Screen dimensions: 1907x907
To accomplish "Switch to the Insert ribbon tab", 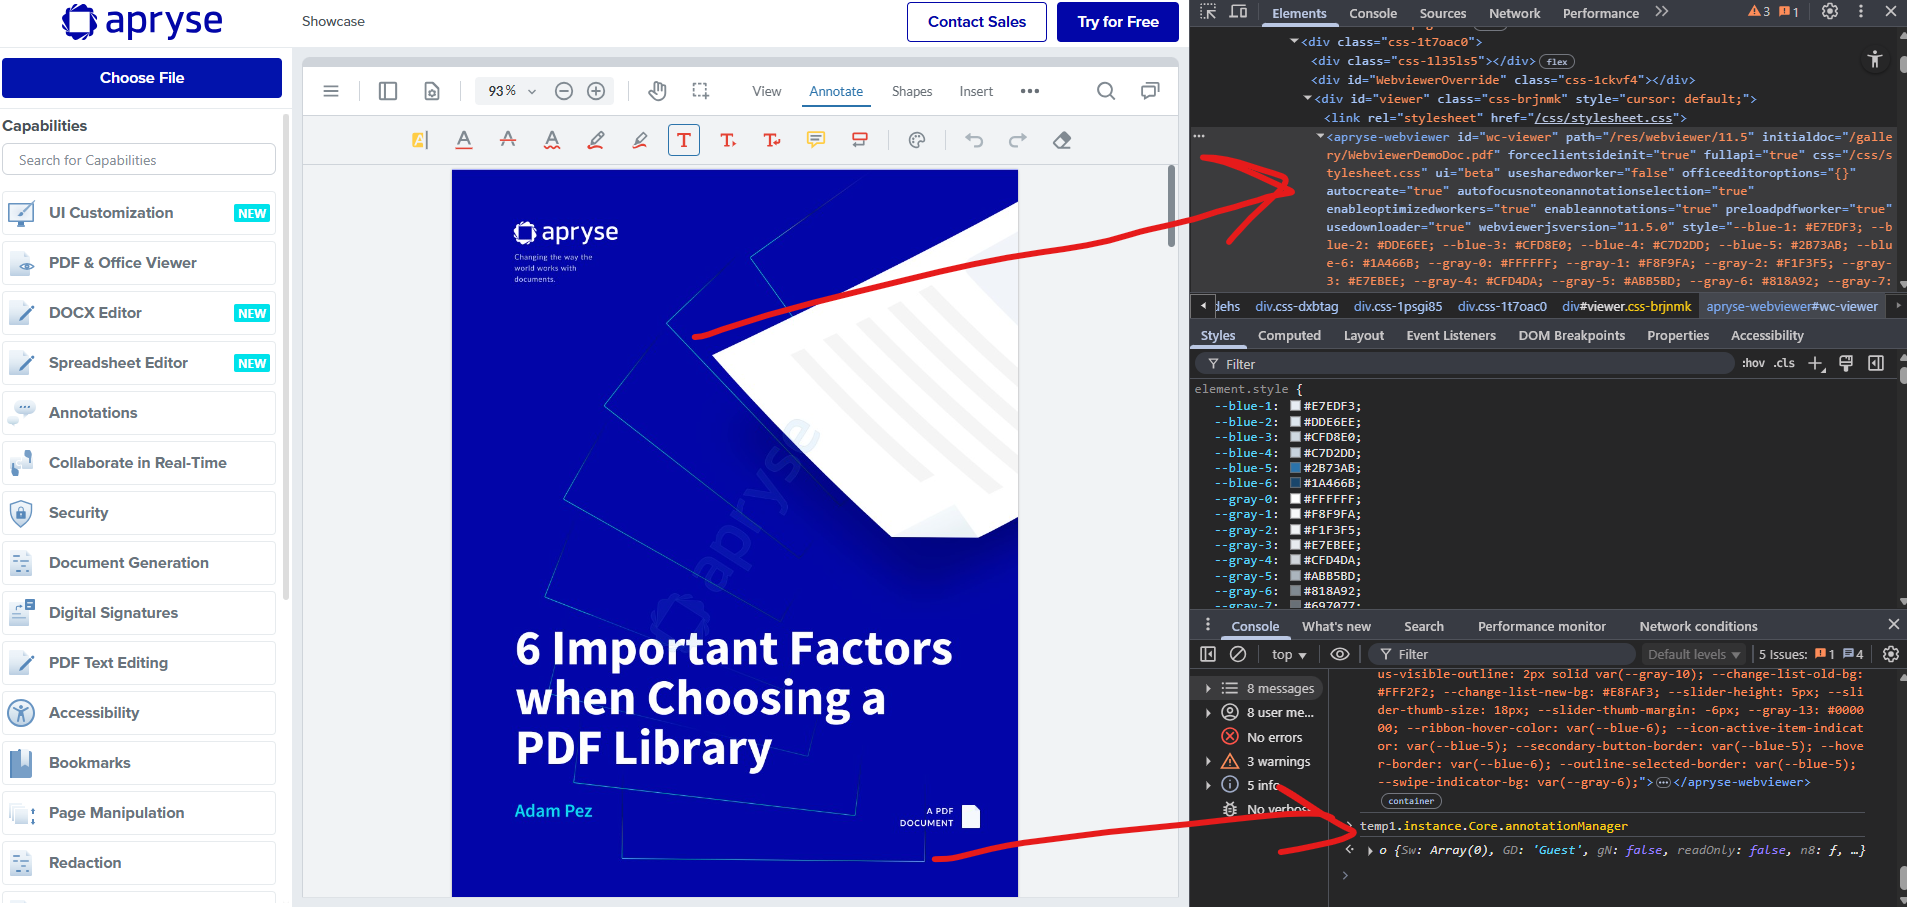I will pyautogui.click(x=976, y=91).
